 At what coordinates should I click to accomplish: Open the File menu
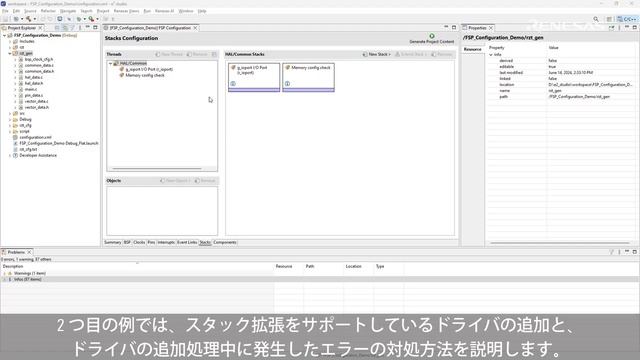coord(5,11)
